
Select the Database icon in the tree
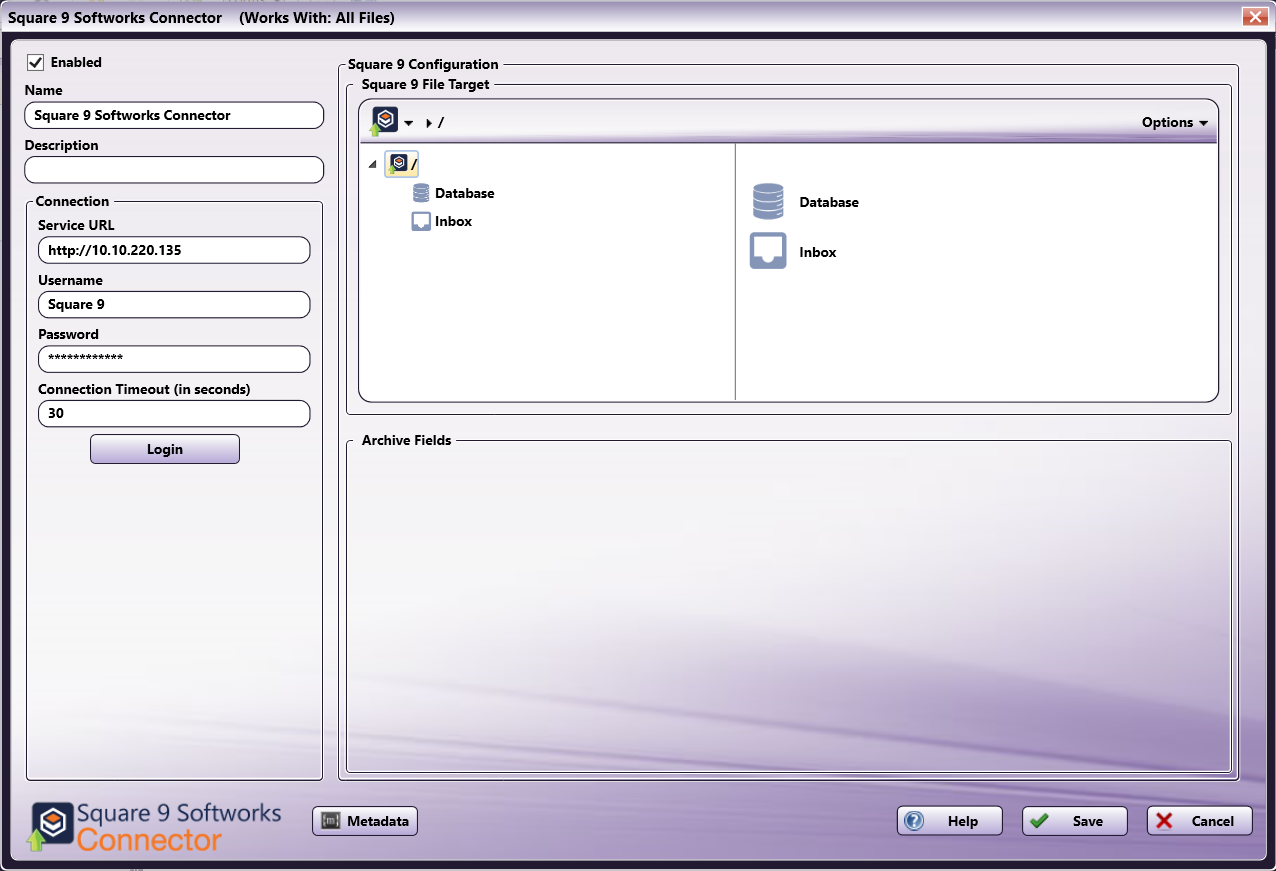click(x=421, y=193)
